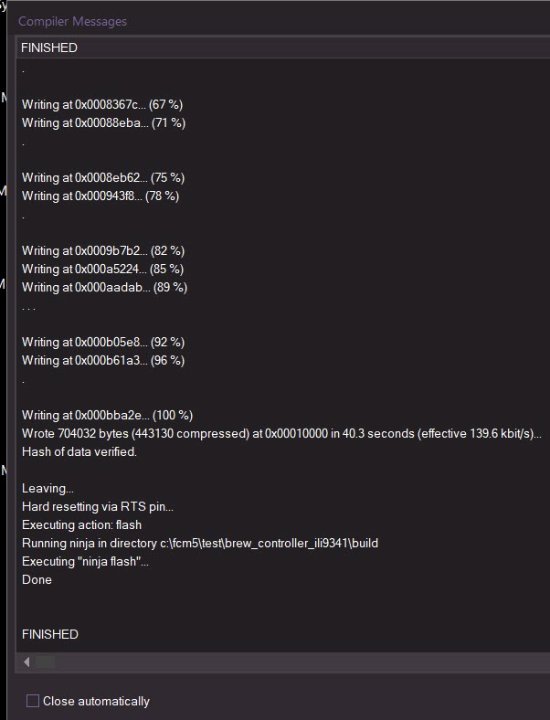The image size is (550, 720).
Task: Enable the Close automatically checkbox
Action: (x=32, y=701)
